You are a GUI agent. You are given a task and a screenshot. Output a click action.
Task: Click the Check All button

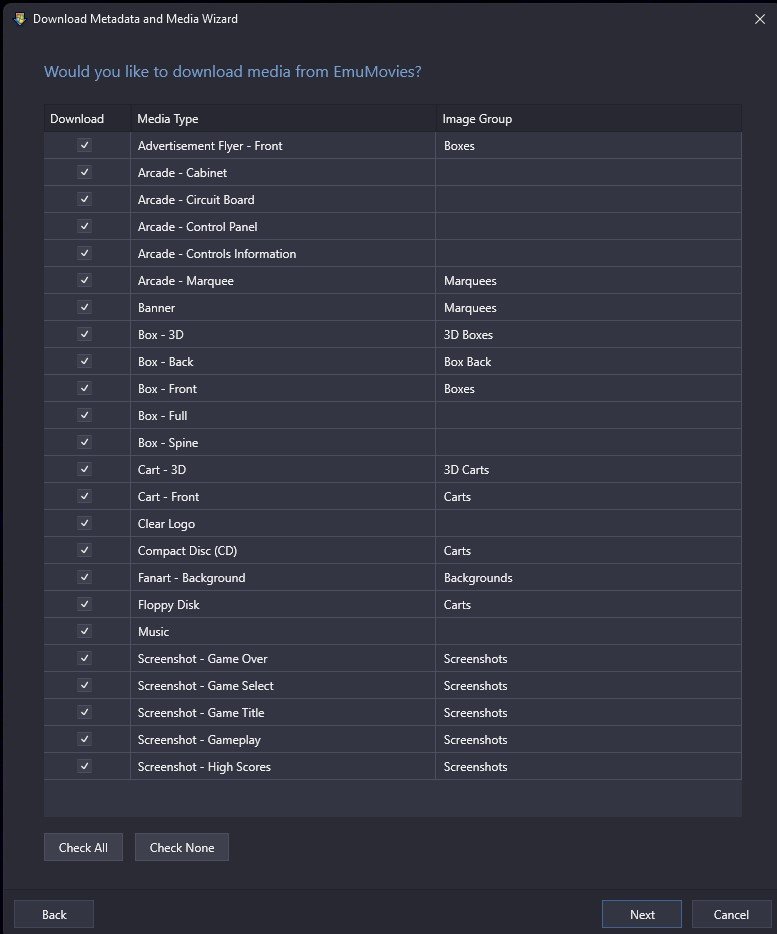83,847
